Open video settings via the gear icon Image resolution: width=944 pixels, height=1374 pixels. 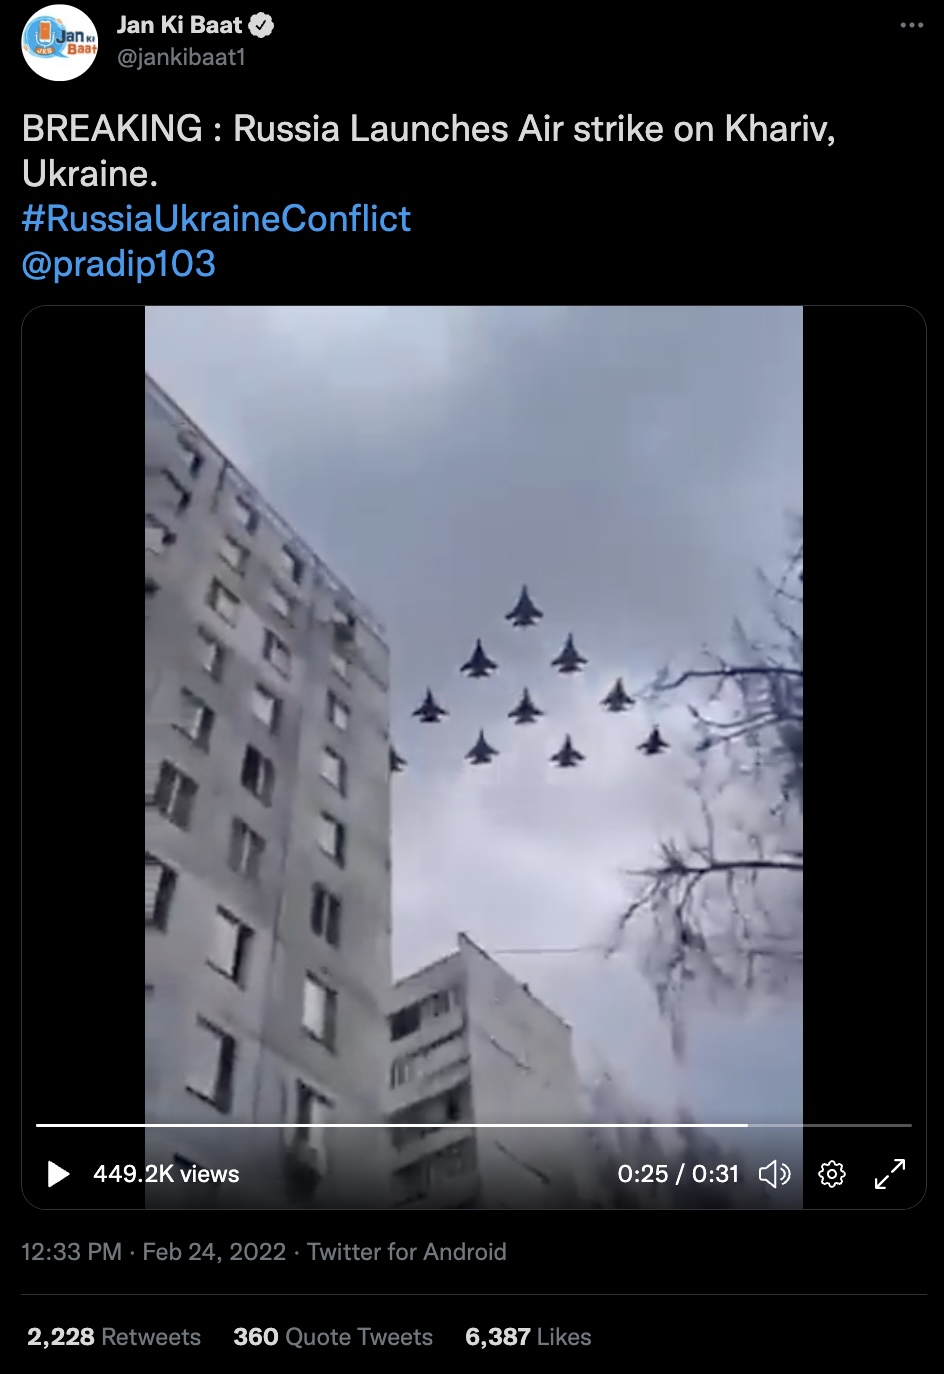[832, 1174]
